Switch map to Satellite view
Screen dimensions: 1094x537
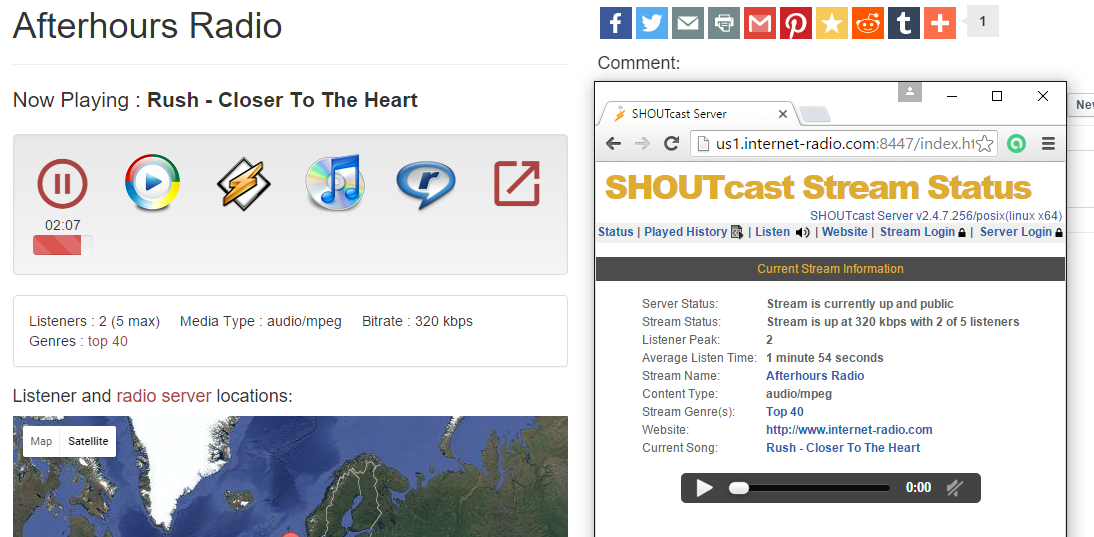click(x=88, y=441)
